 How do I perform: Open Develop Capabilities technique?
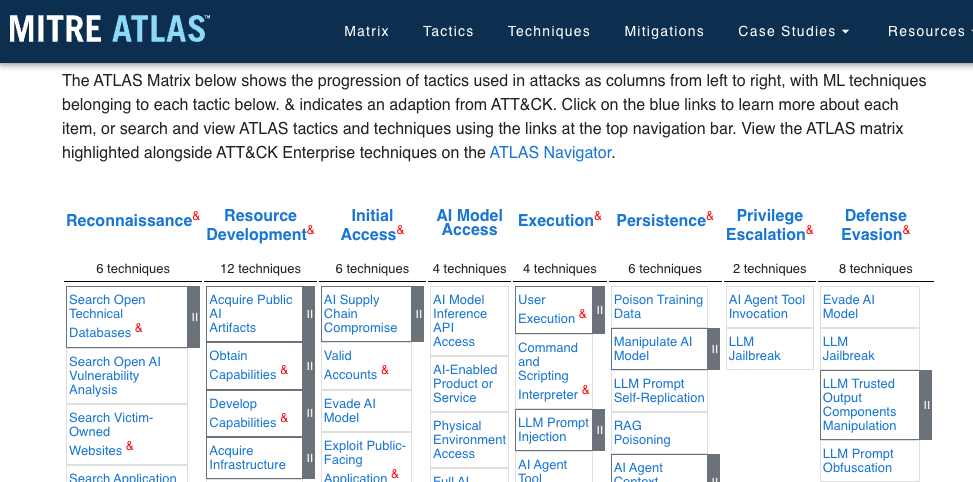243,413
